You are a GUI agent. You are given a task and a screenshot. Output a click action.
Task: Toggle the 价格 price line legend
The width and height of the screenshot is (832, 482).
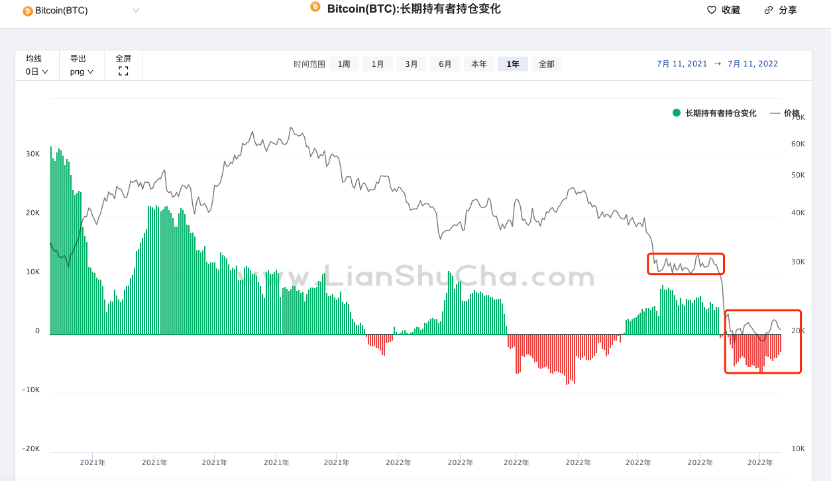[785, 113]
